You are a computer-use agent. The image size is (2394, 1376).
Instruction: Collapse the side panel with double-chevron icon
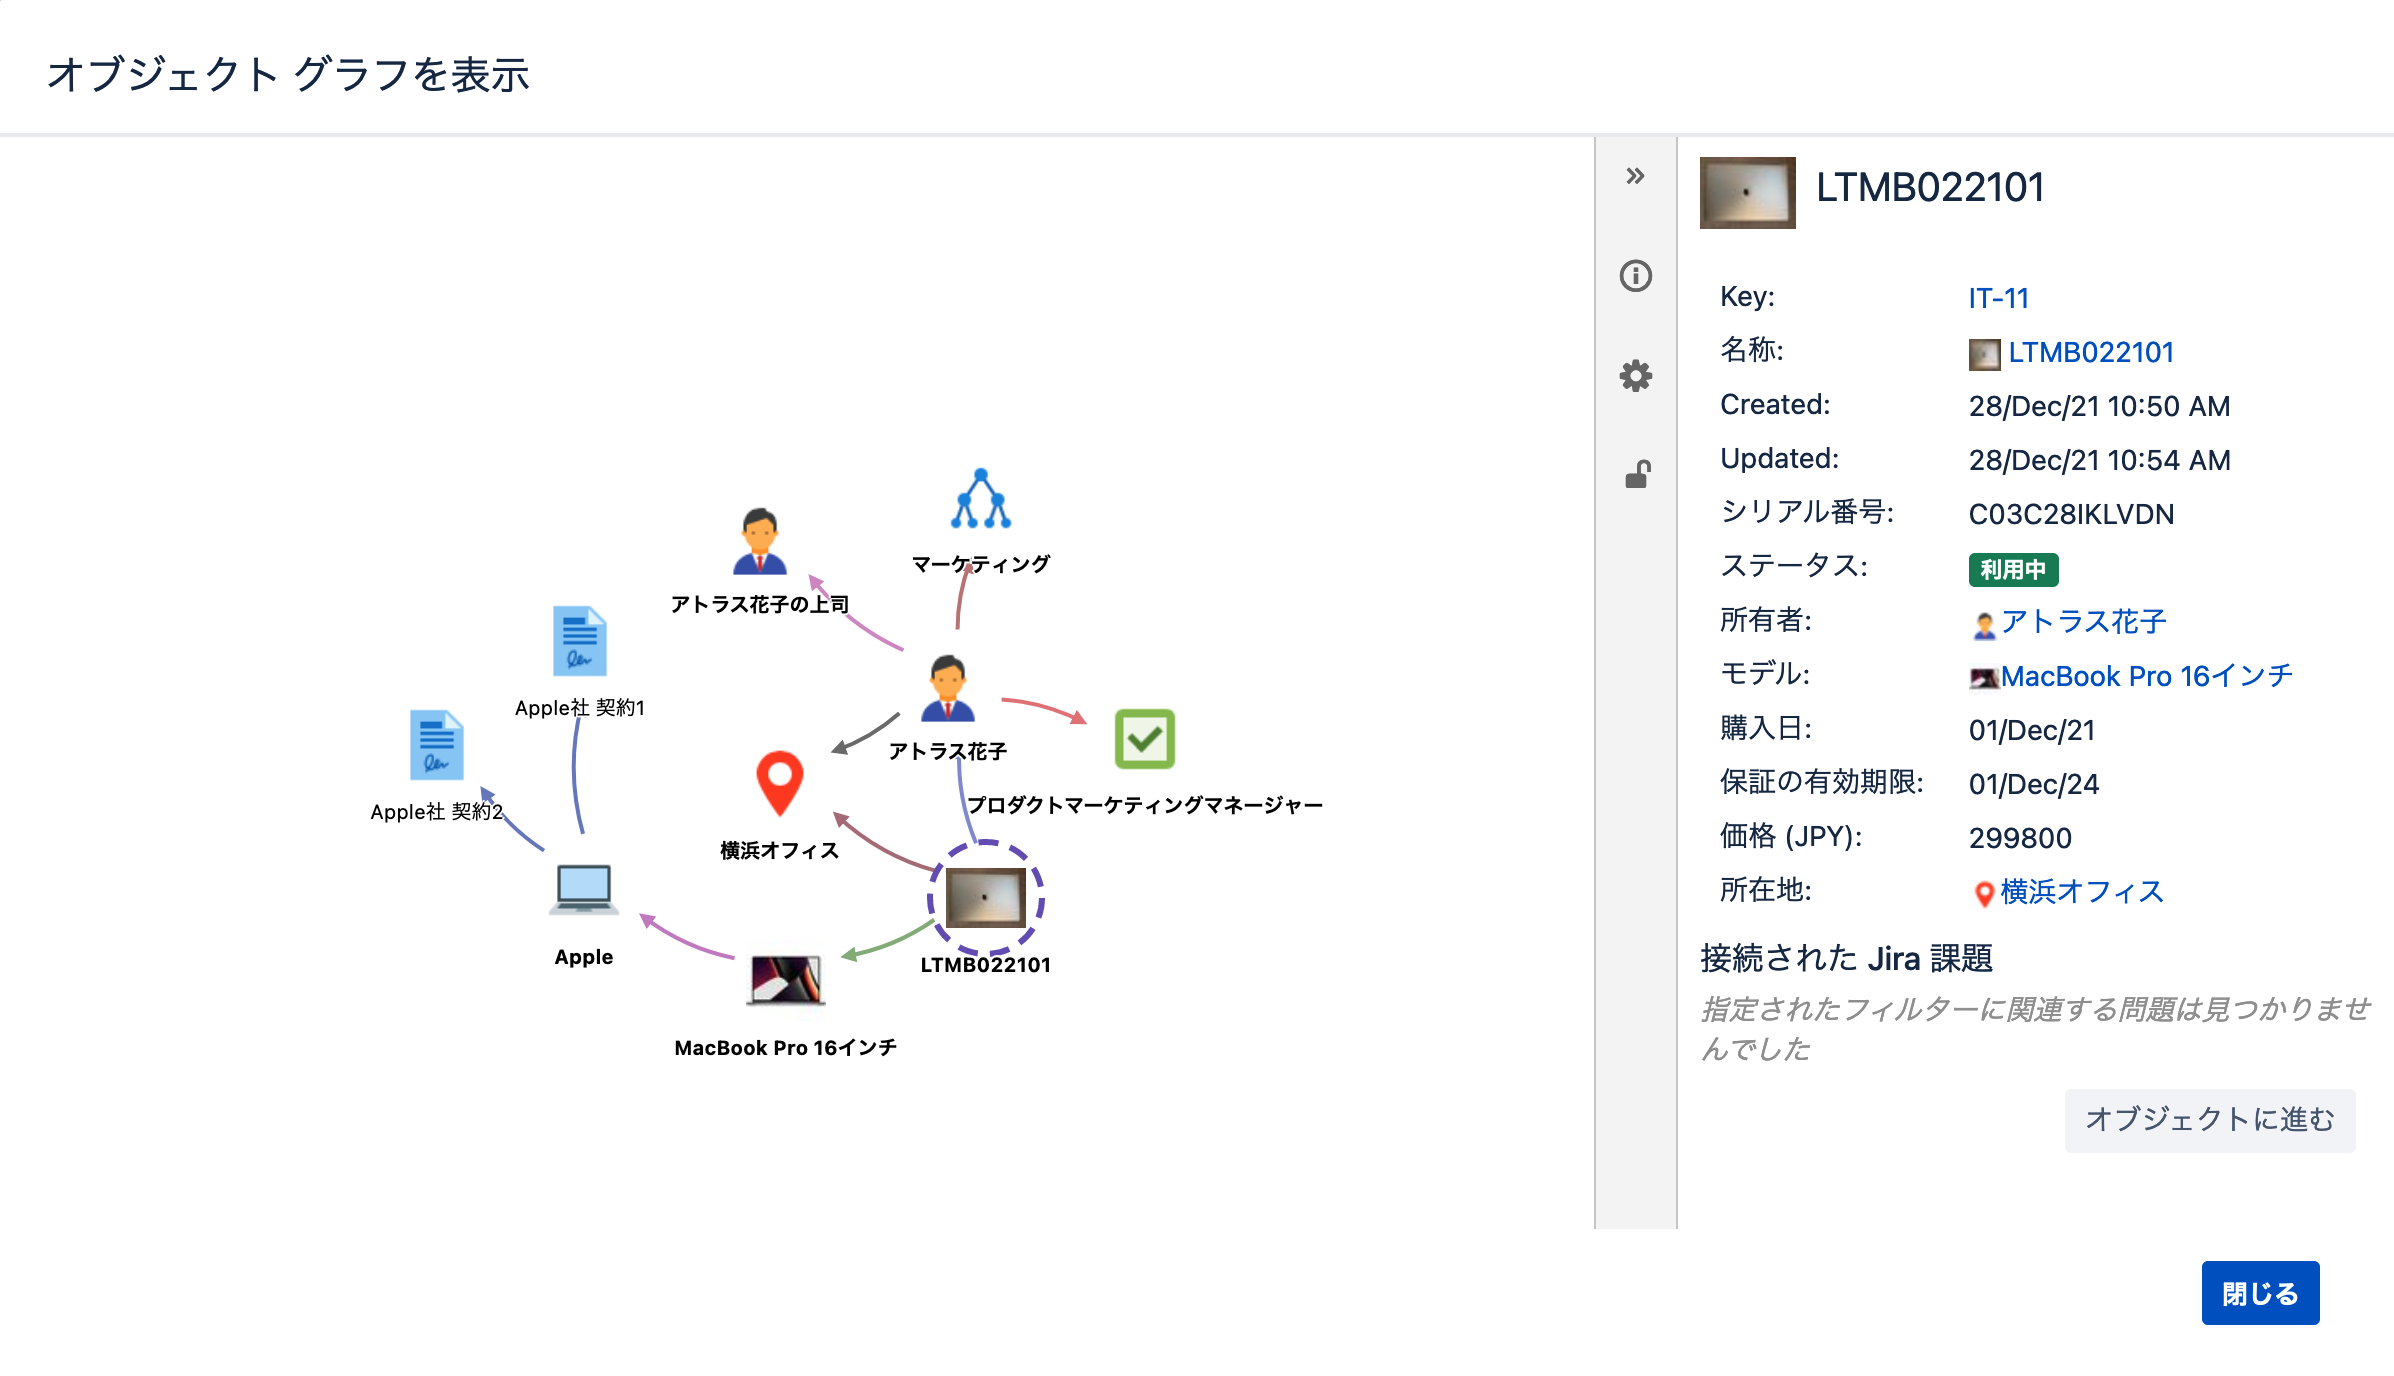(x=1635, y=176)
